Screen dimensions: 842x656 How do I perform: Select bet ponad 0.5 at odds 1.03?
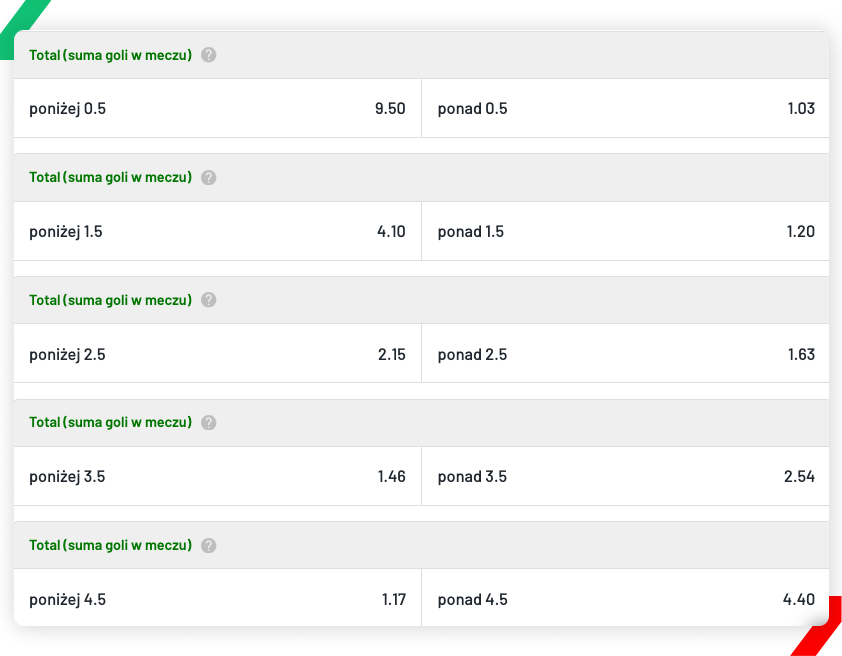coord(626,108)
